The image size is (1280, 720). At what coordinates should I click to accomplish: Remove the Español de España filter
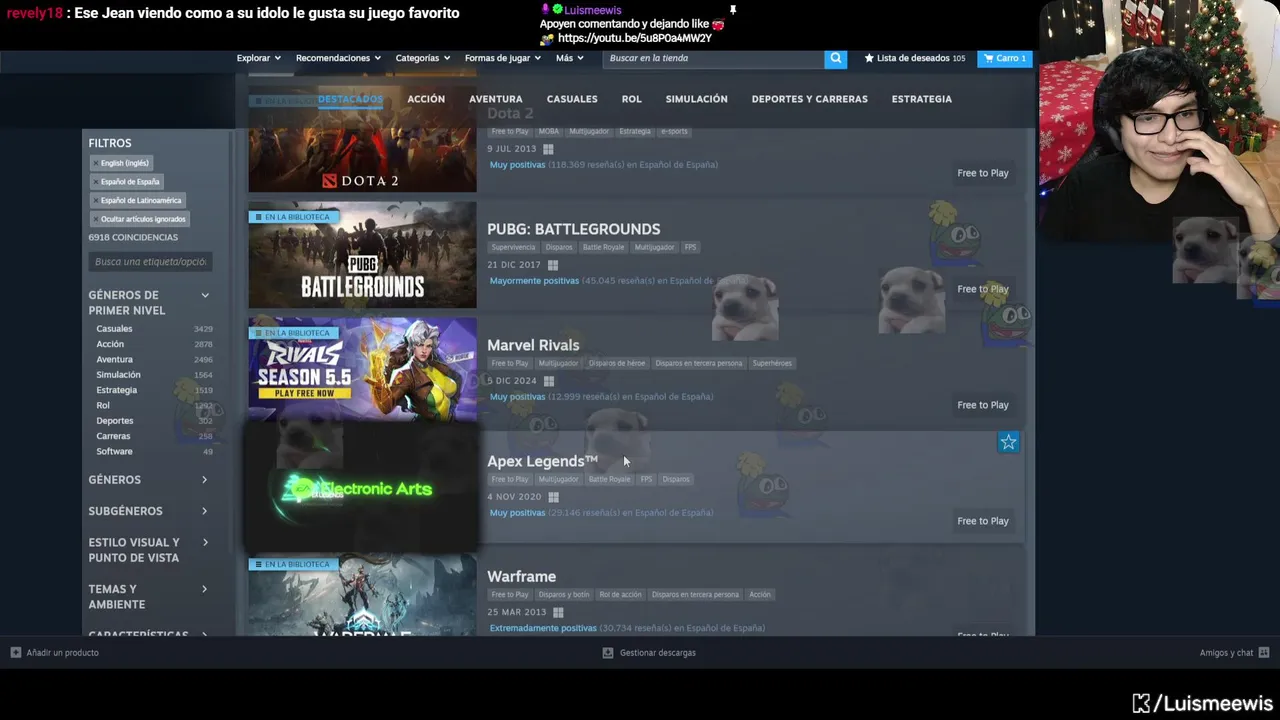96,182
